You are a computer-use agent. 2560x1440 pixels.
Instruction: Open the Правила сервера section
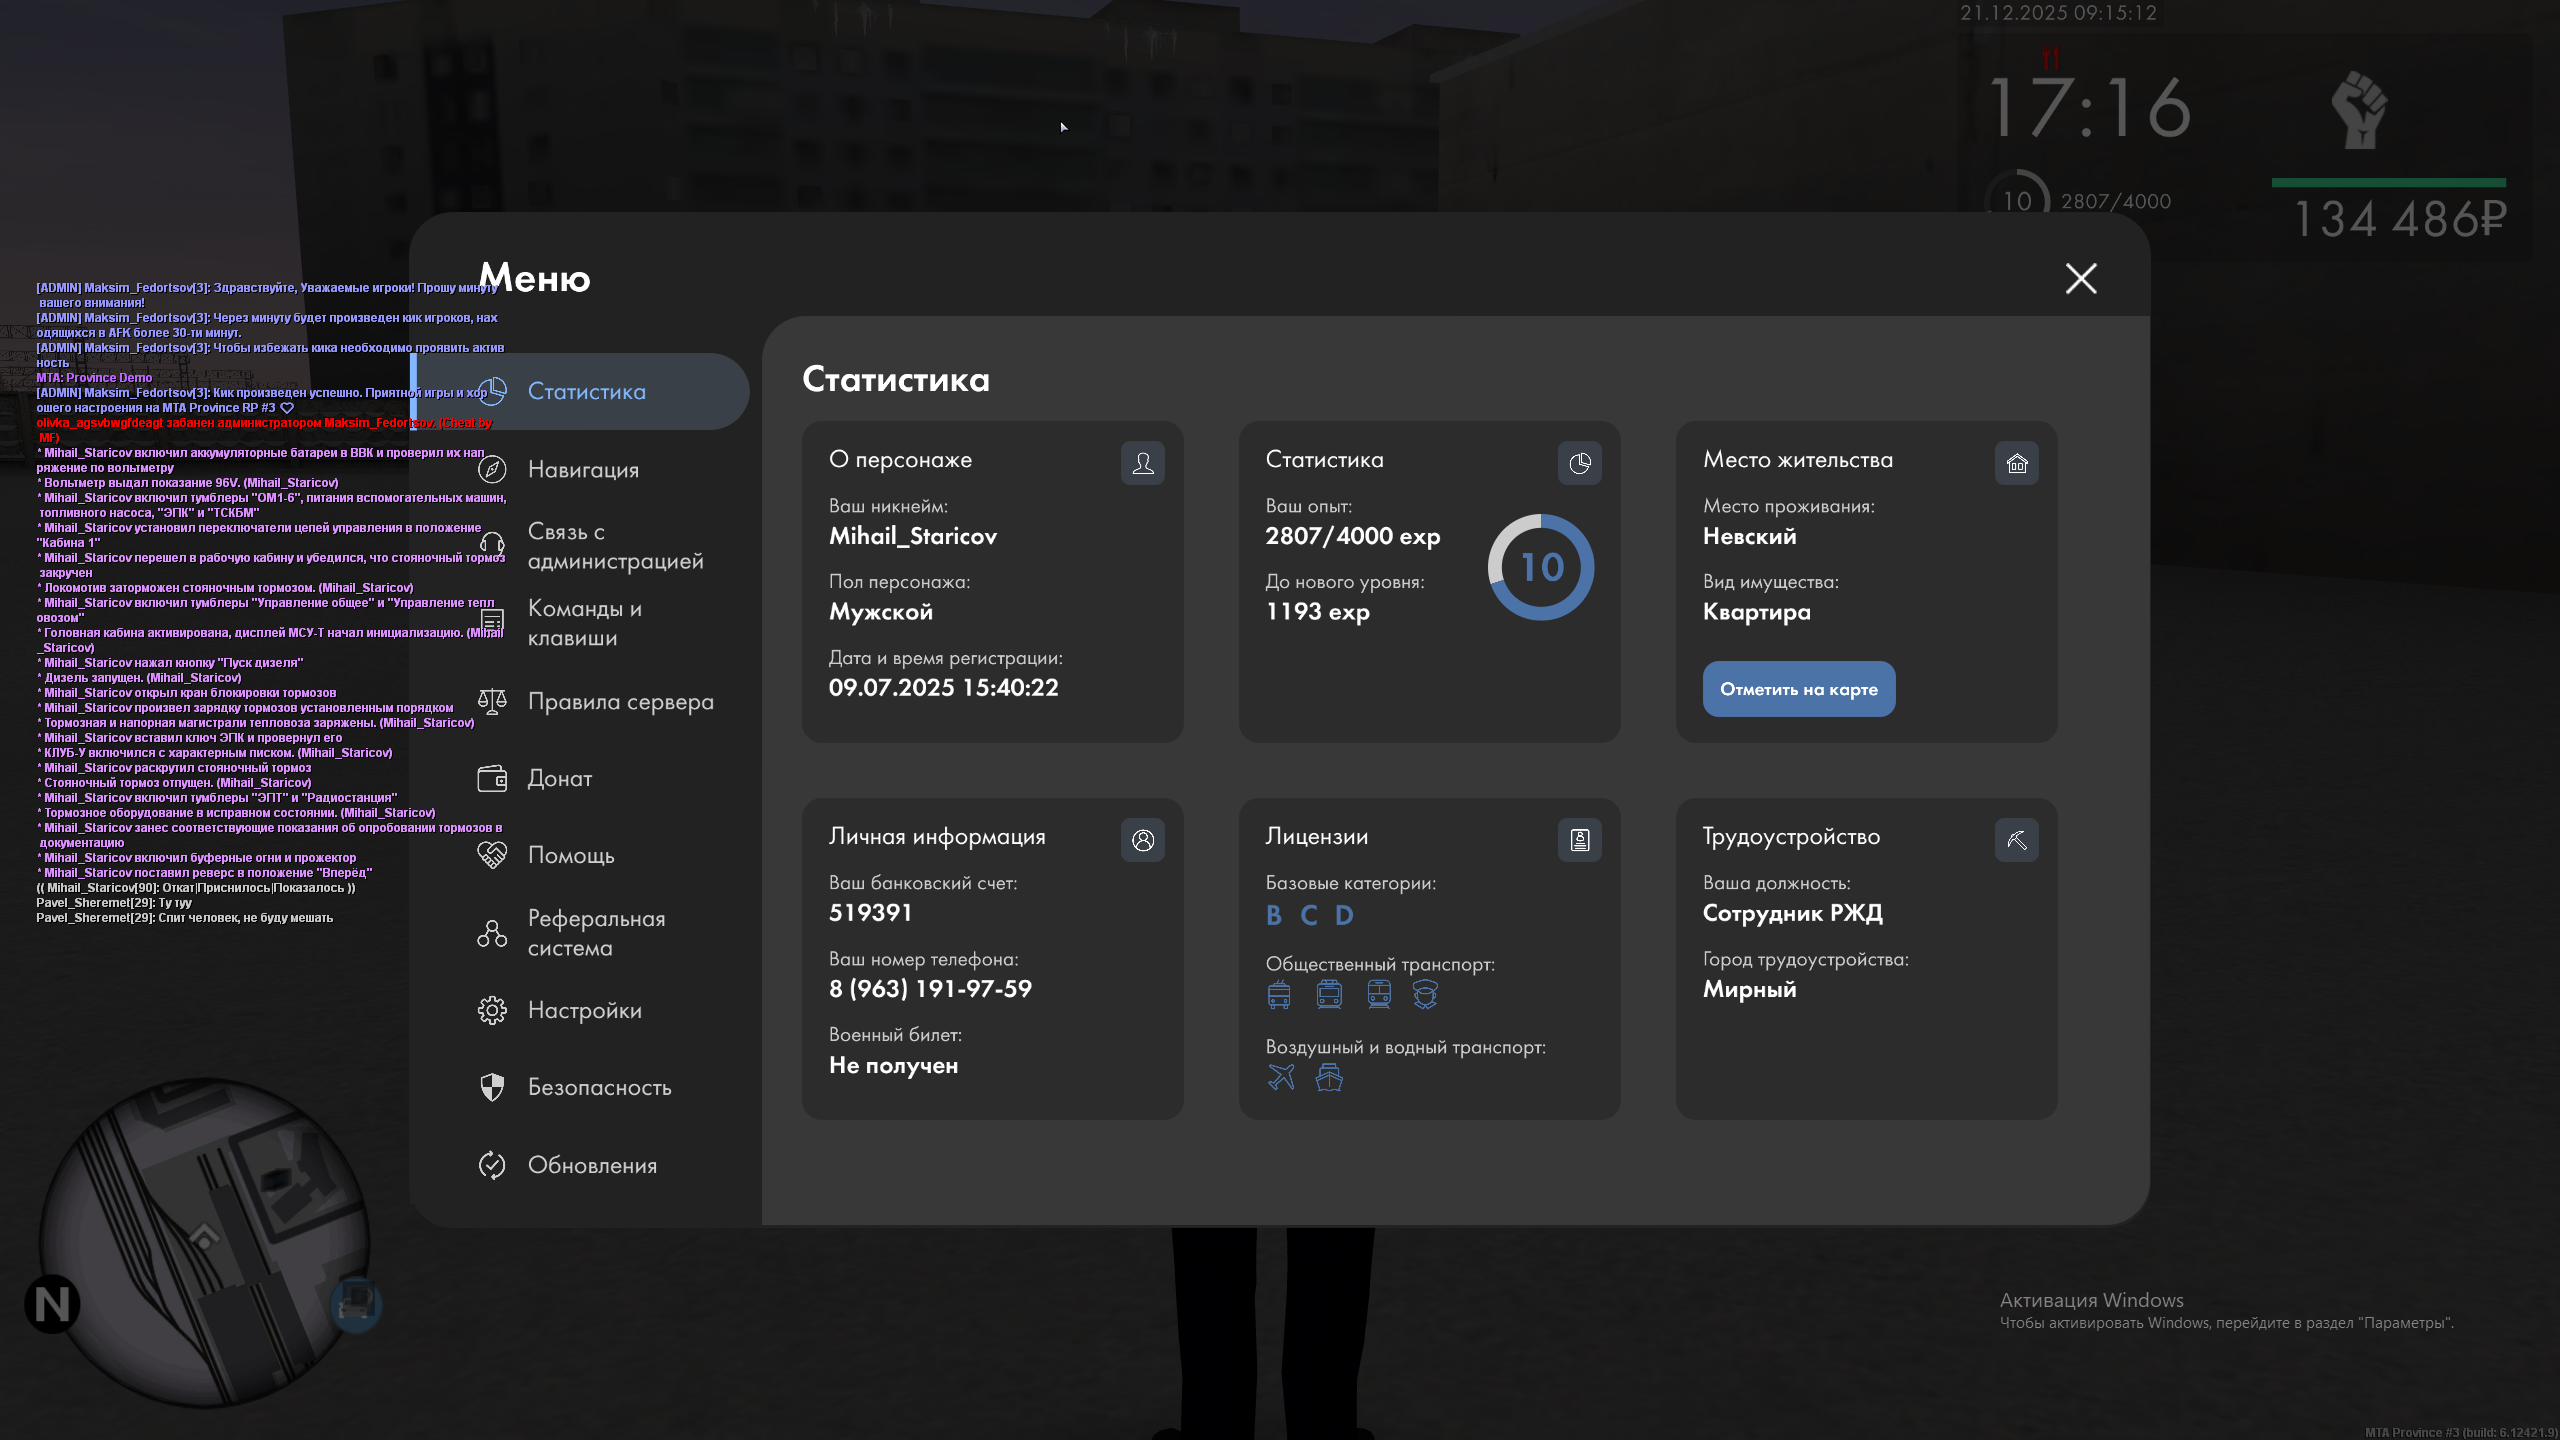pos(620,701)
